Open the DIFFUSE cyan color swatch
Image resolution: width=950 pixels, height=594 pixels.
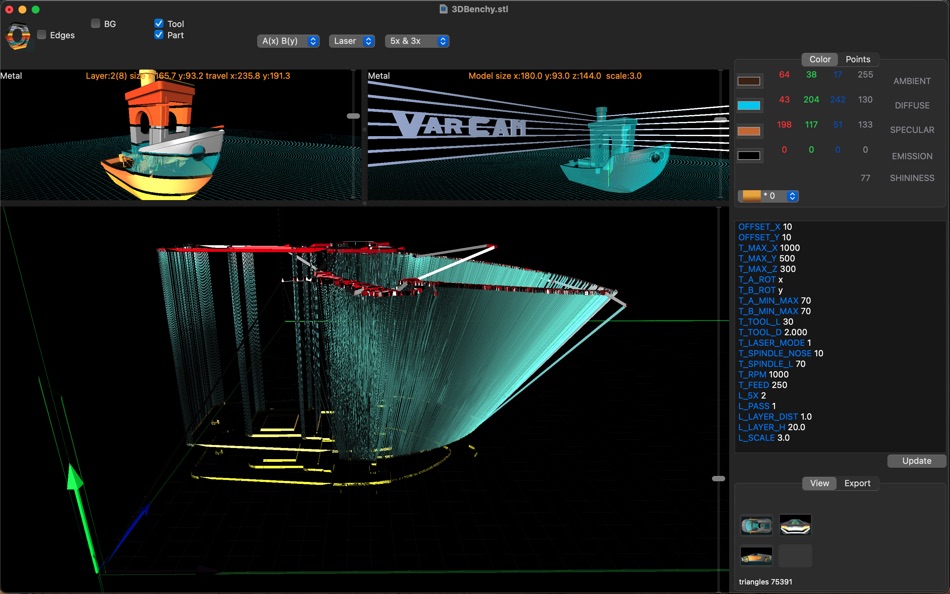coord(749,105)
